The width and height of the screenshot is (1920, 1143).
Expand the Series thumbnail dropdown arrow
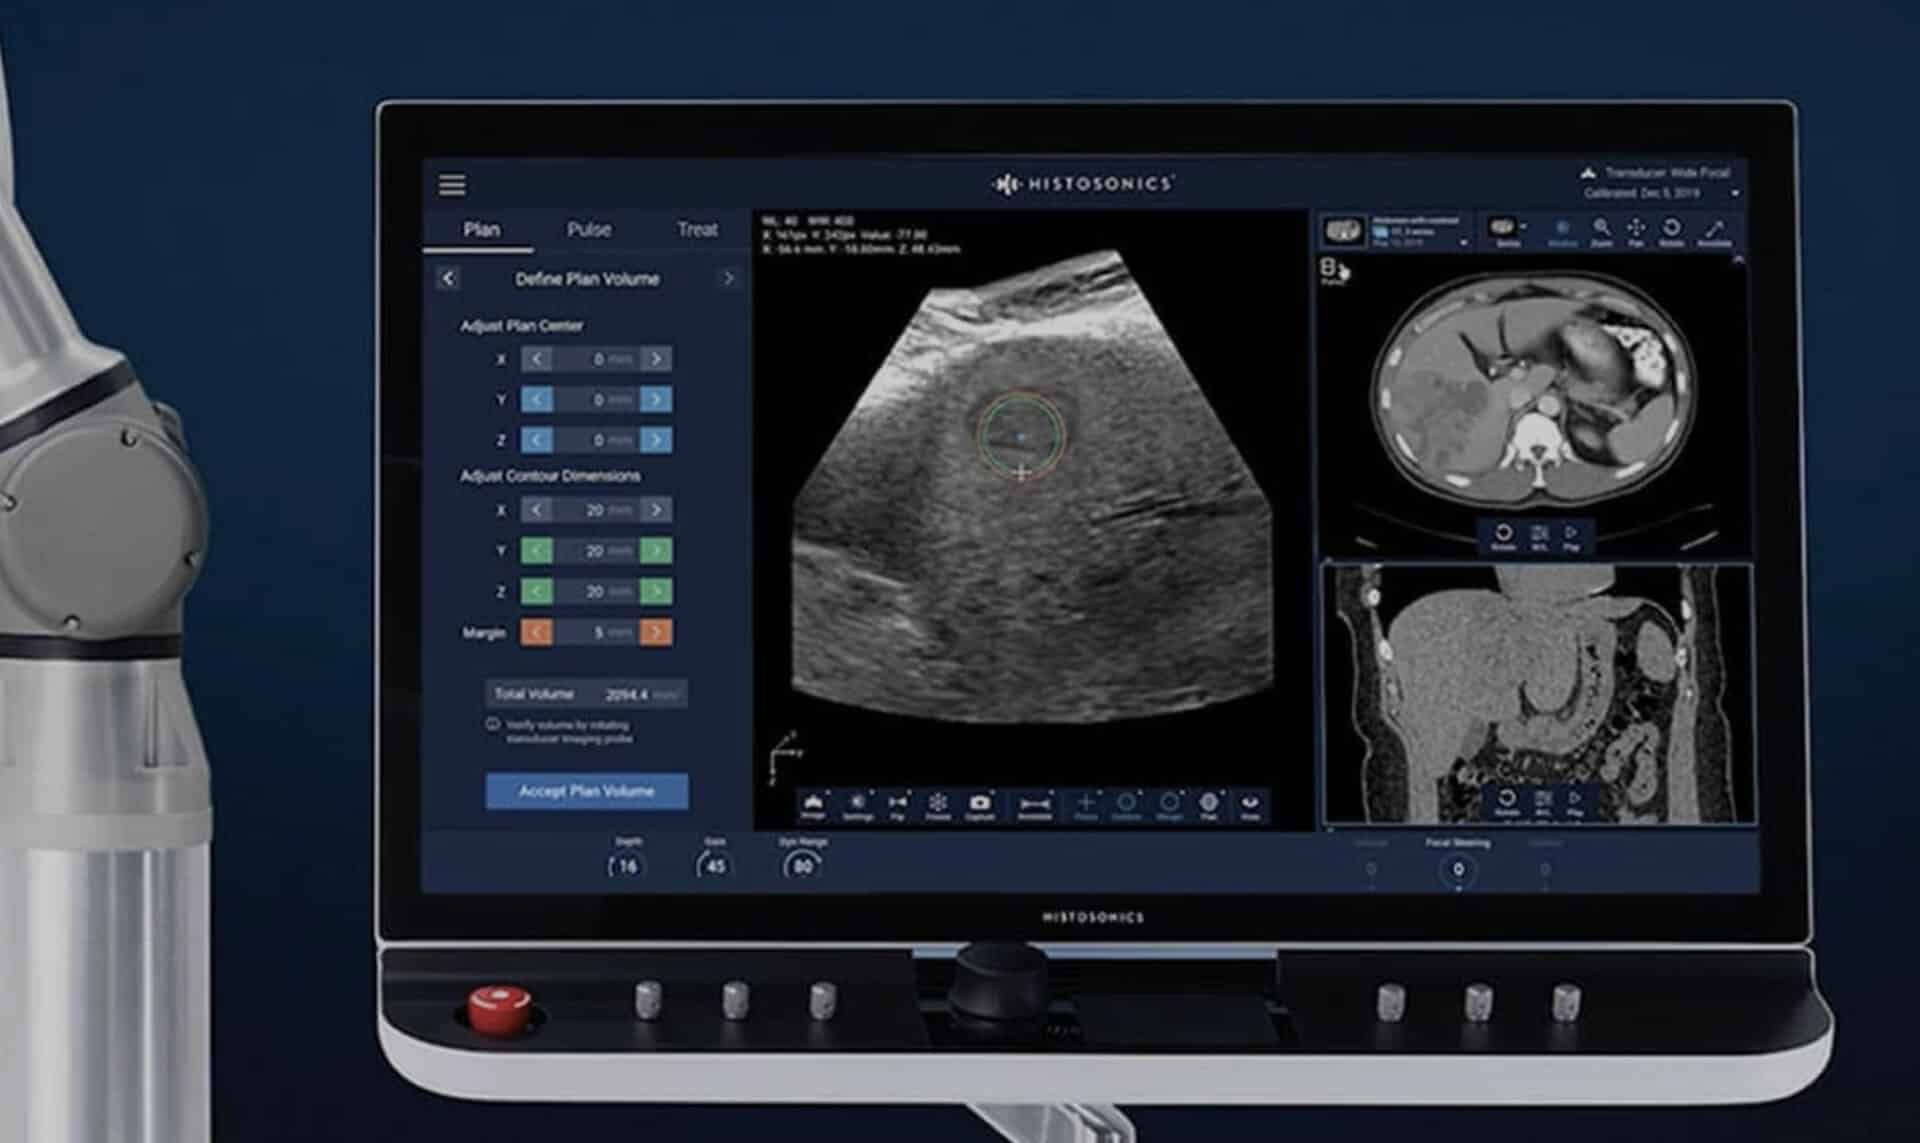tap(1523, 226)
